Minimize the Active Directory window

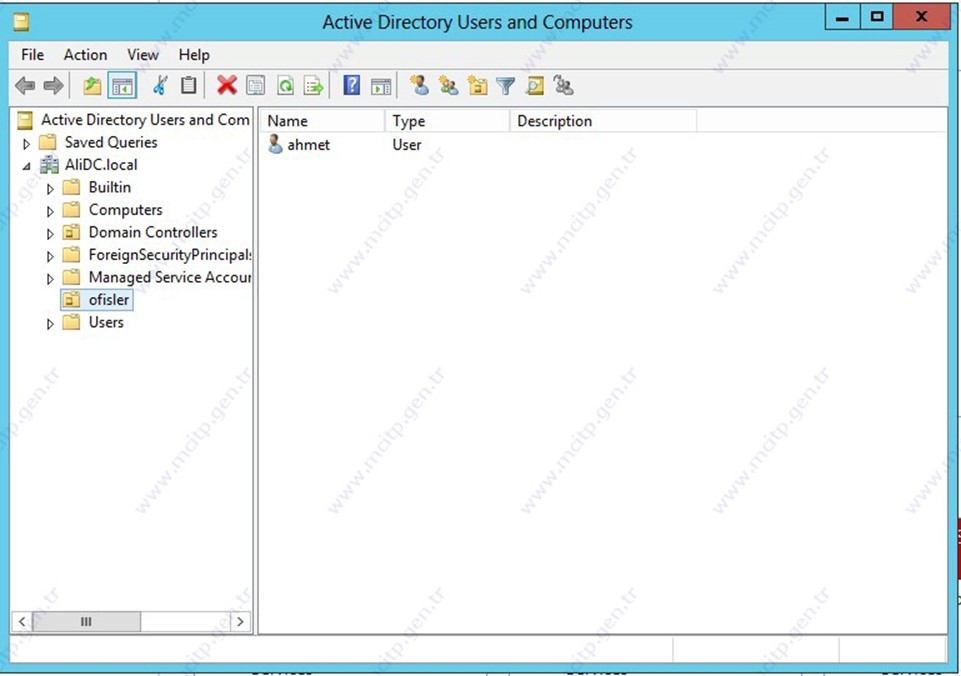tap(843, 17)
